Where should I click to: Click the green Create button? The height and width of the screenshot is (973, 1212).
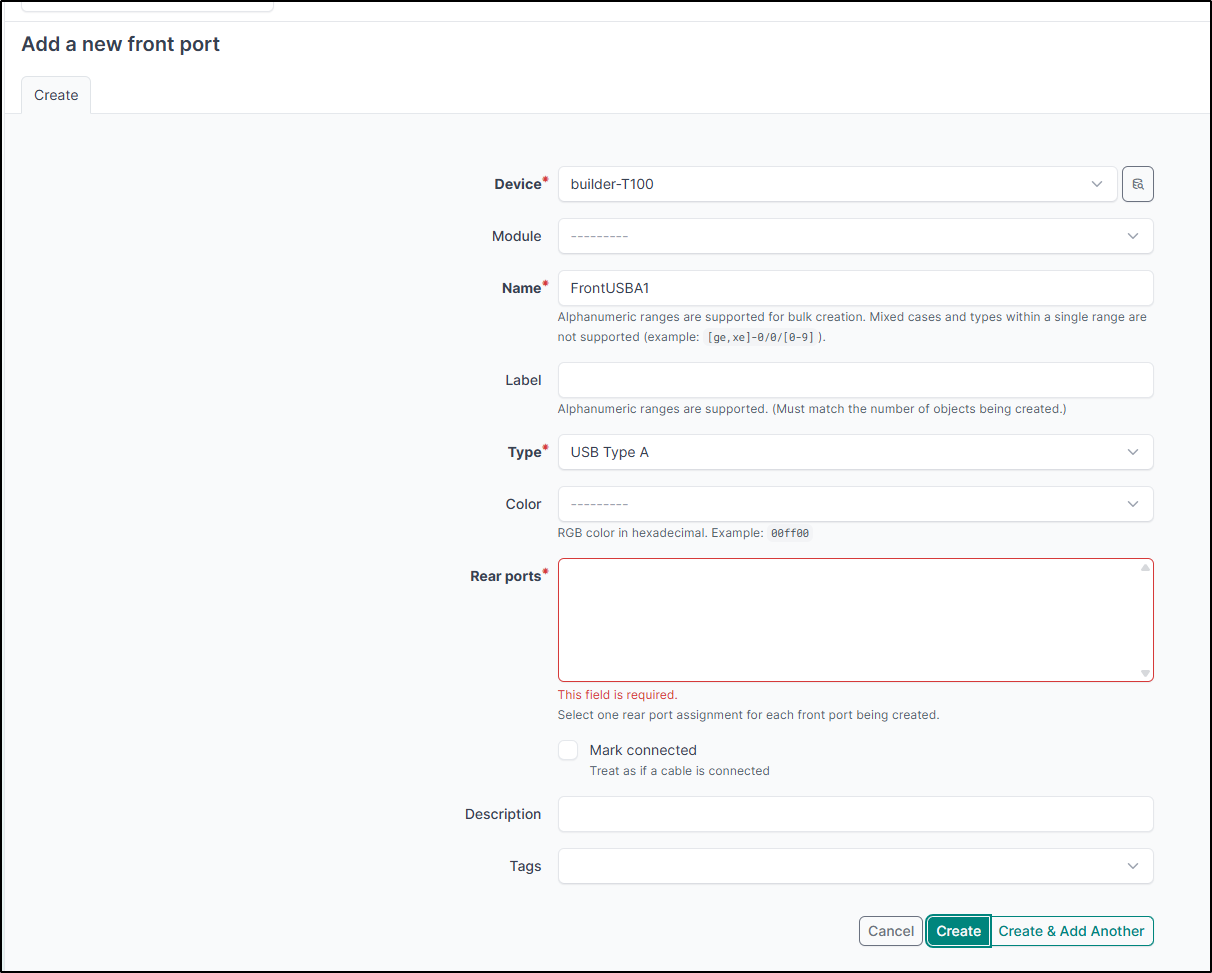point(958,931)
